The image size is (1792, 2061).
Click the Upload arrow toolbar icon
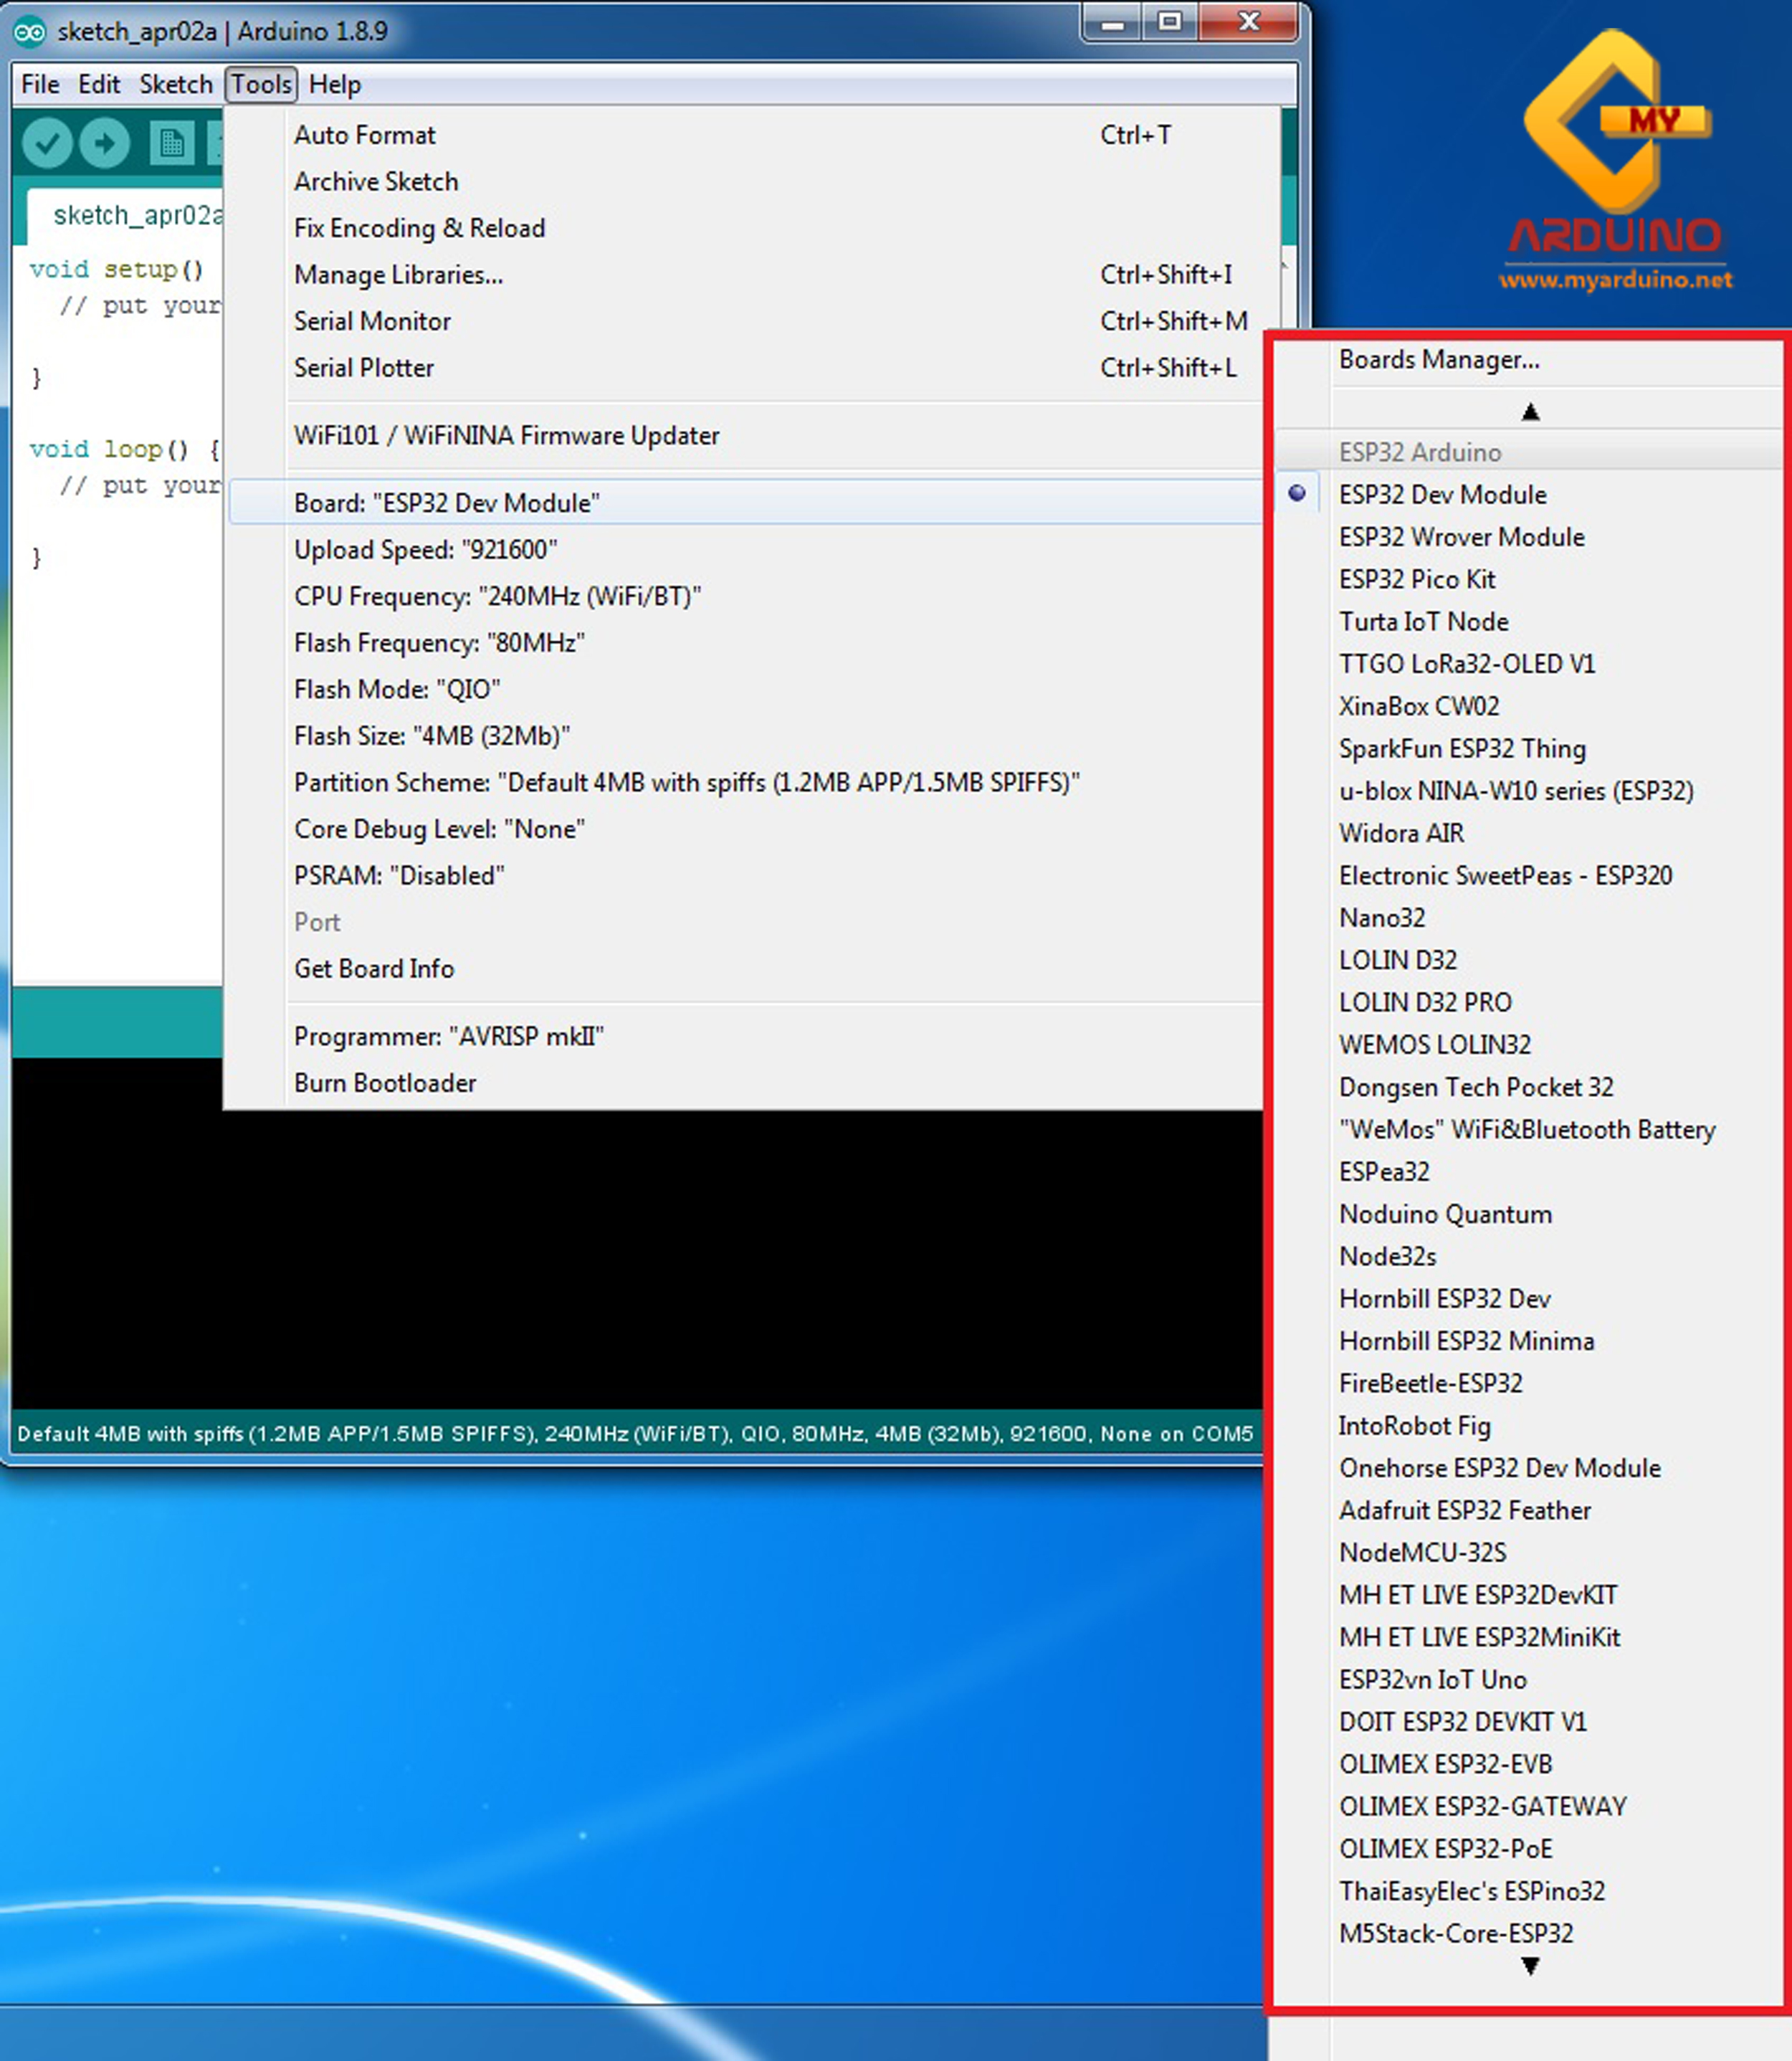click(x=104, y=143)
